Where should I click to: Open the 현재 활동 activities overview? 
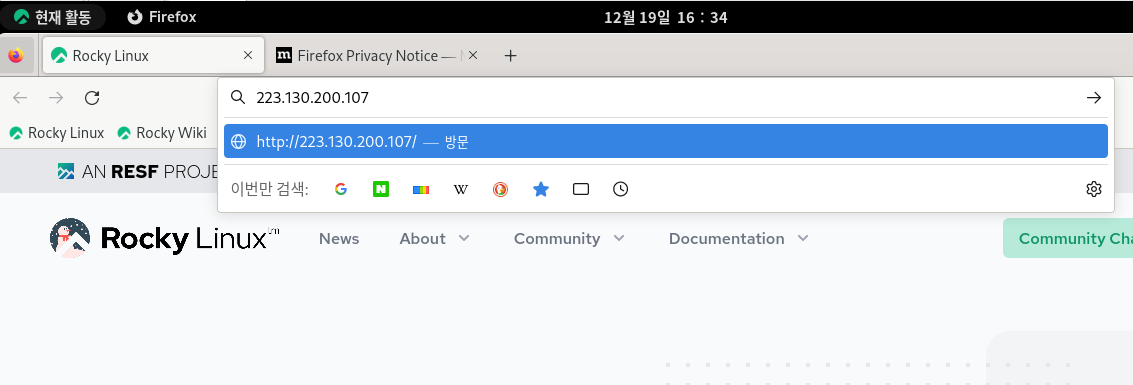(x=53, y=17)
